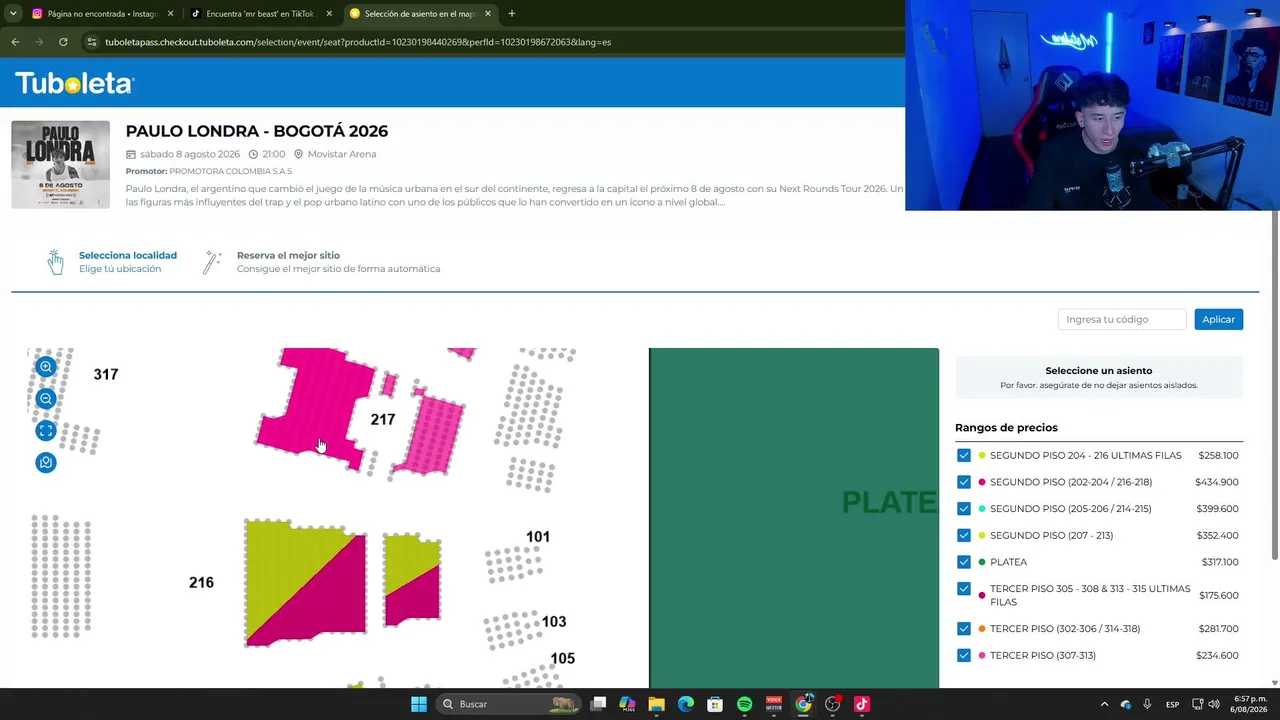Viewport: 1280px width, 720px height.
Task: Click the hand pointer icon for Selecciona localidad
Action: (x=56, y=262)
